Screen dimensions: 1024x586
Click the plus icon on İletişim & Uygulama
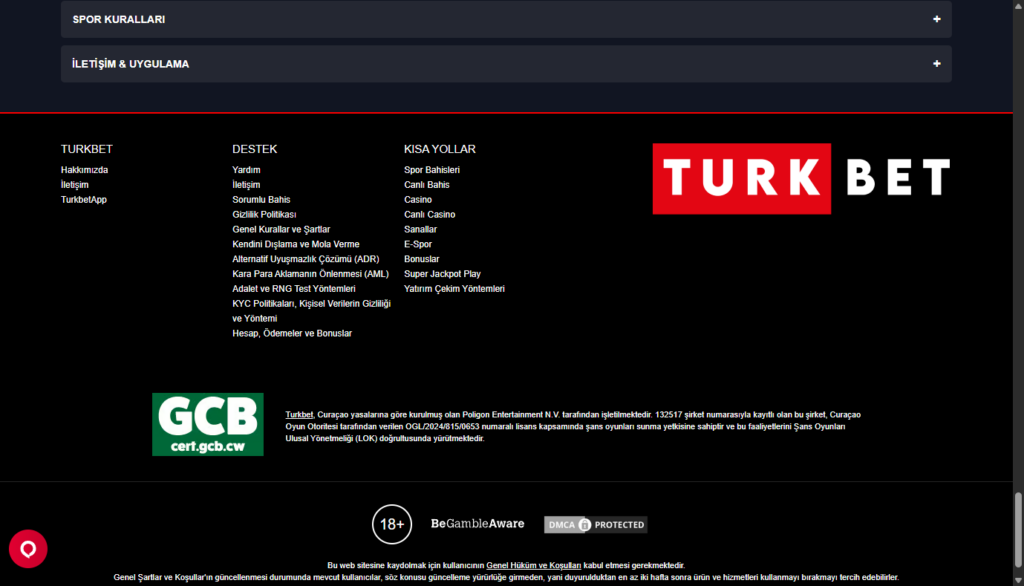coord(936,64)
